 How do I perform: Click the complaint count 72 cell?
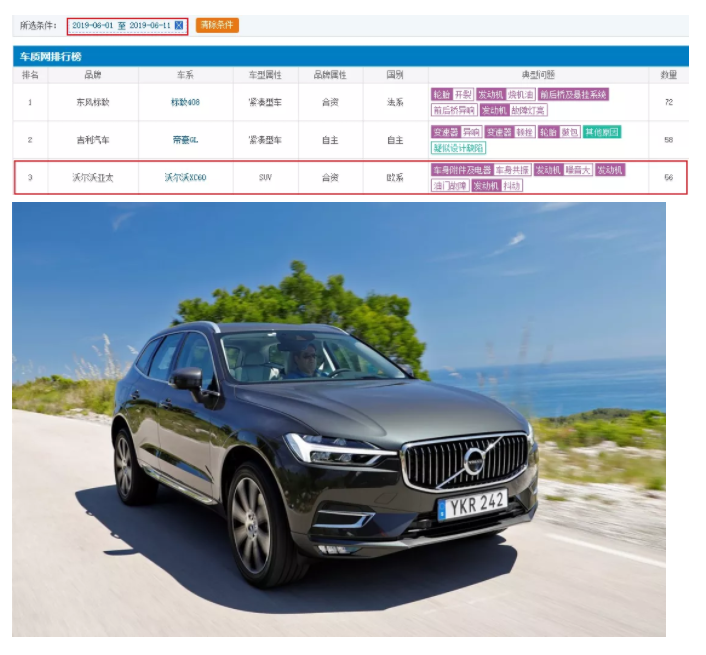click(669, 102)
